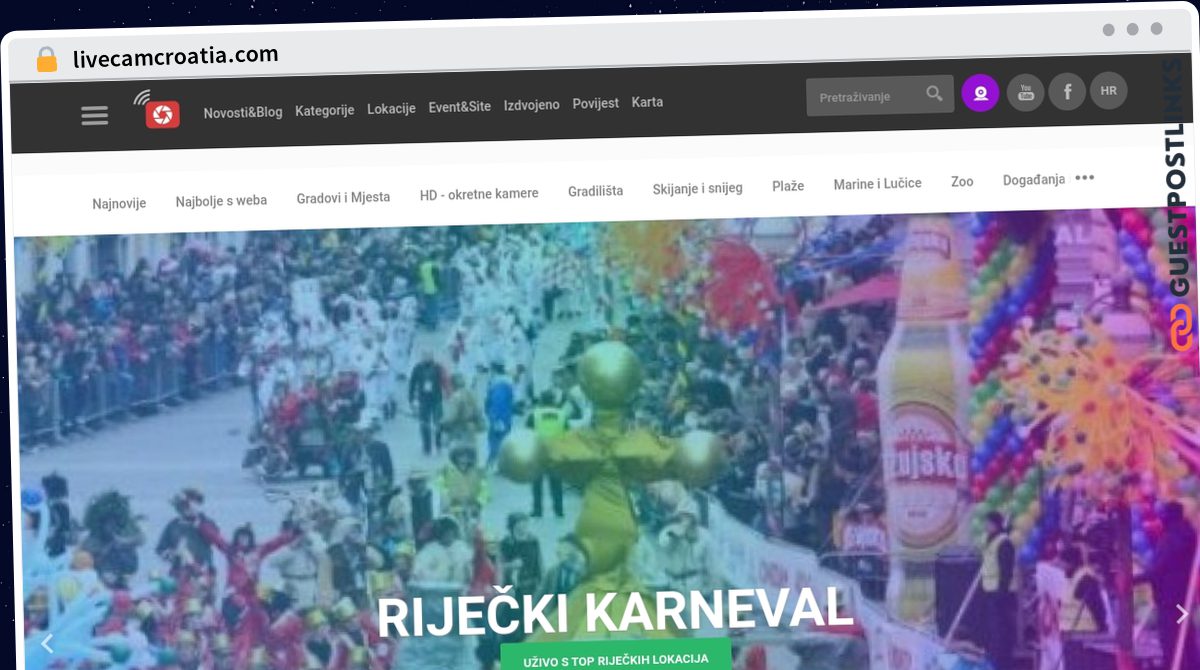Open the Lokacije menu
This screenshot has width=1200, height=670.
click(391, 108)
